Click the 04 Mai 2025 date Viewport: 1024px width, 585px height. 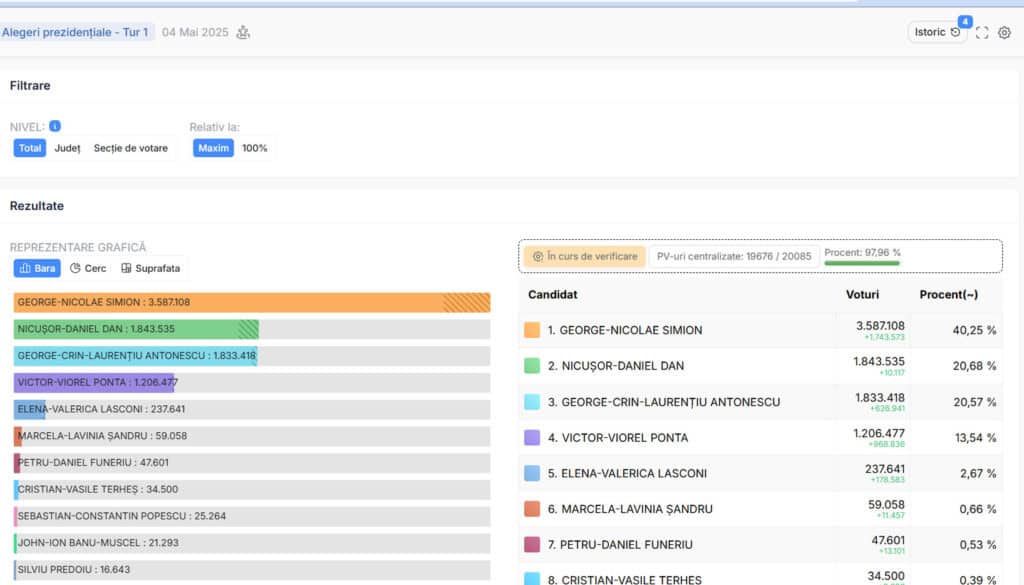tap(195, 32)
